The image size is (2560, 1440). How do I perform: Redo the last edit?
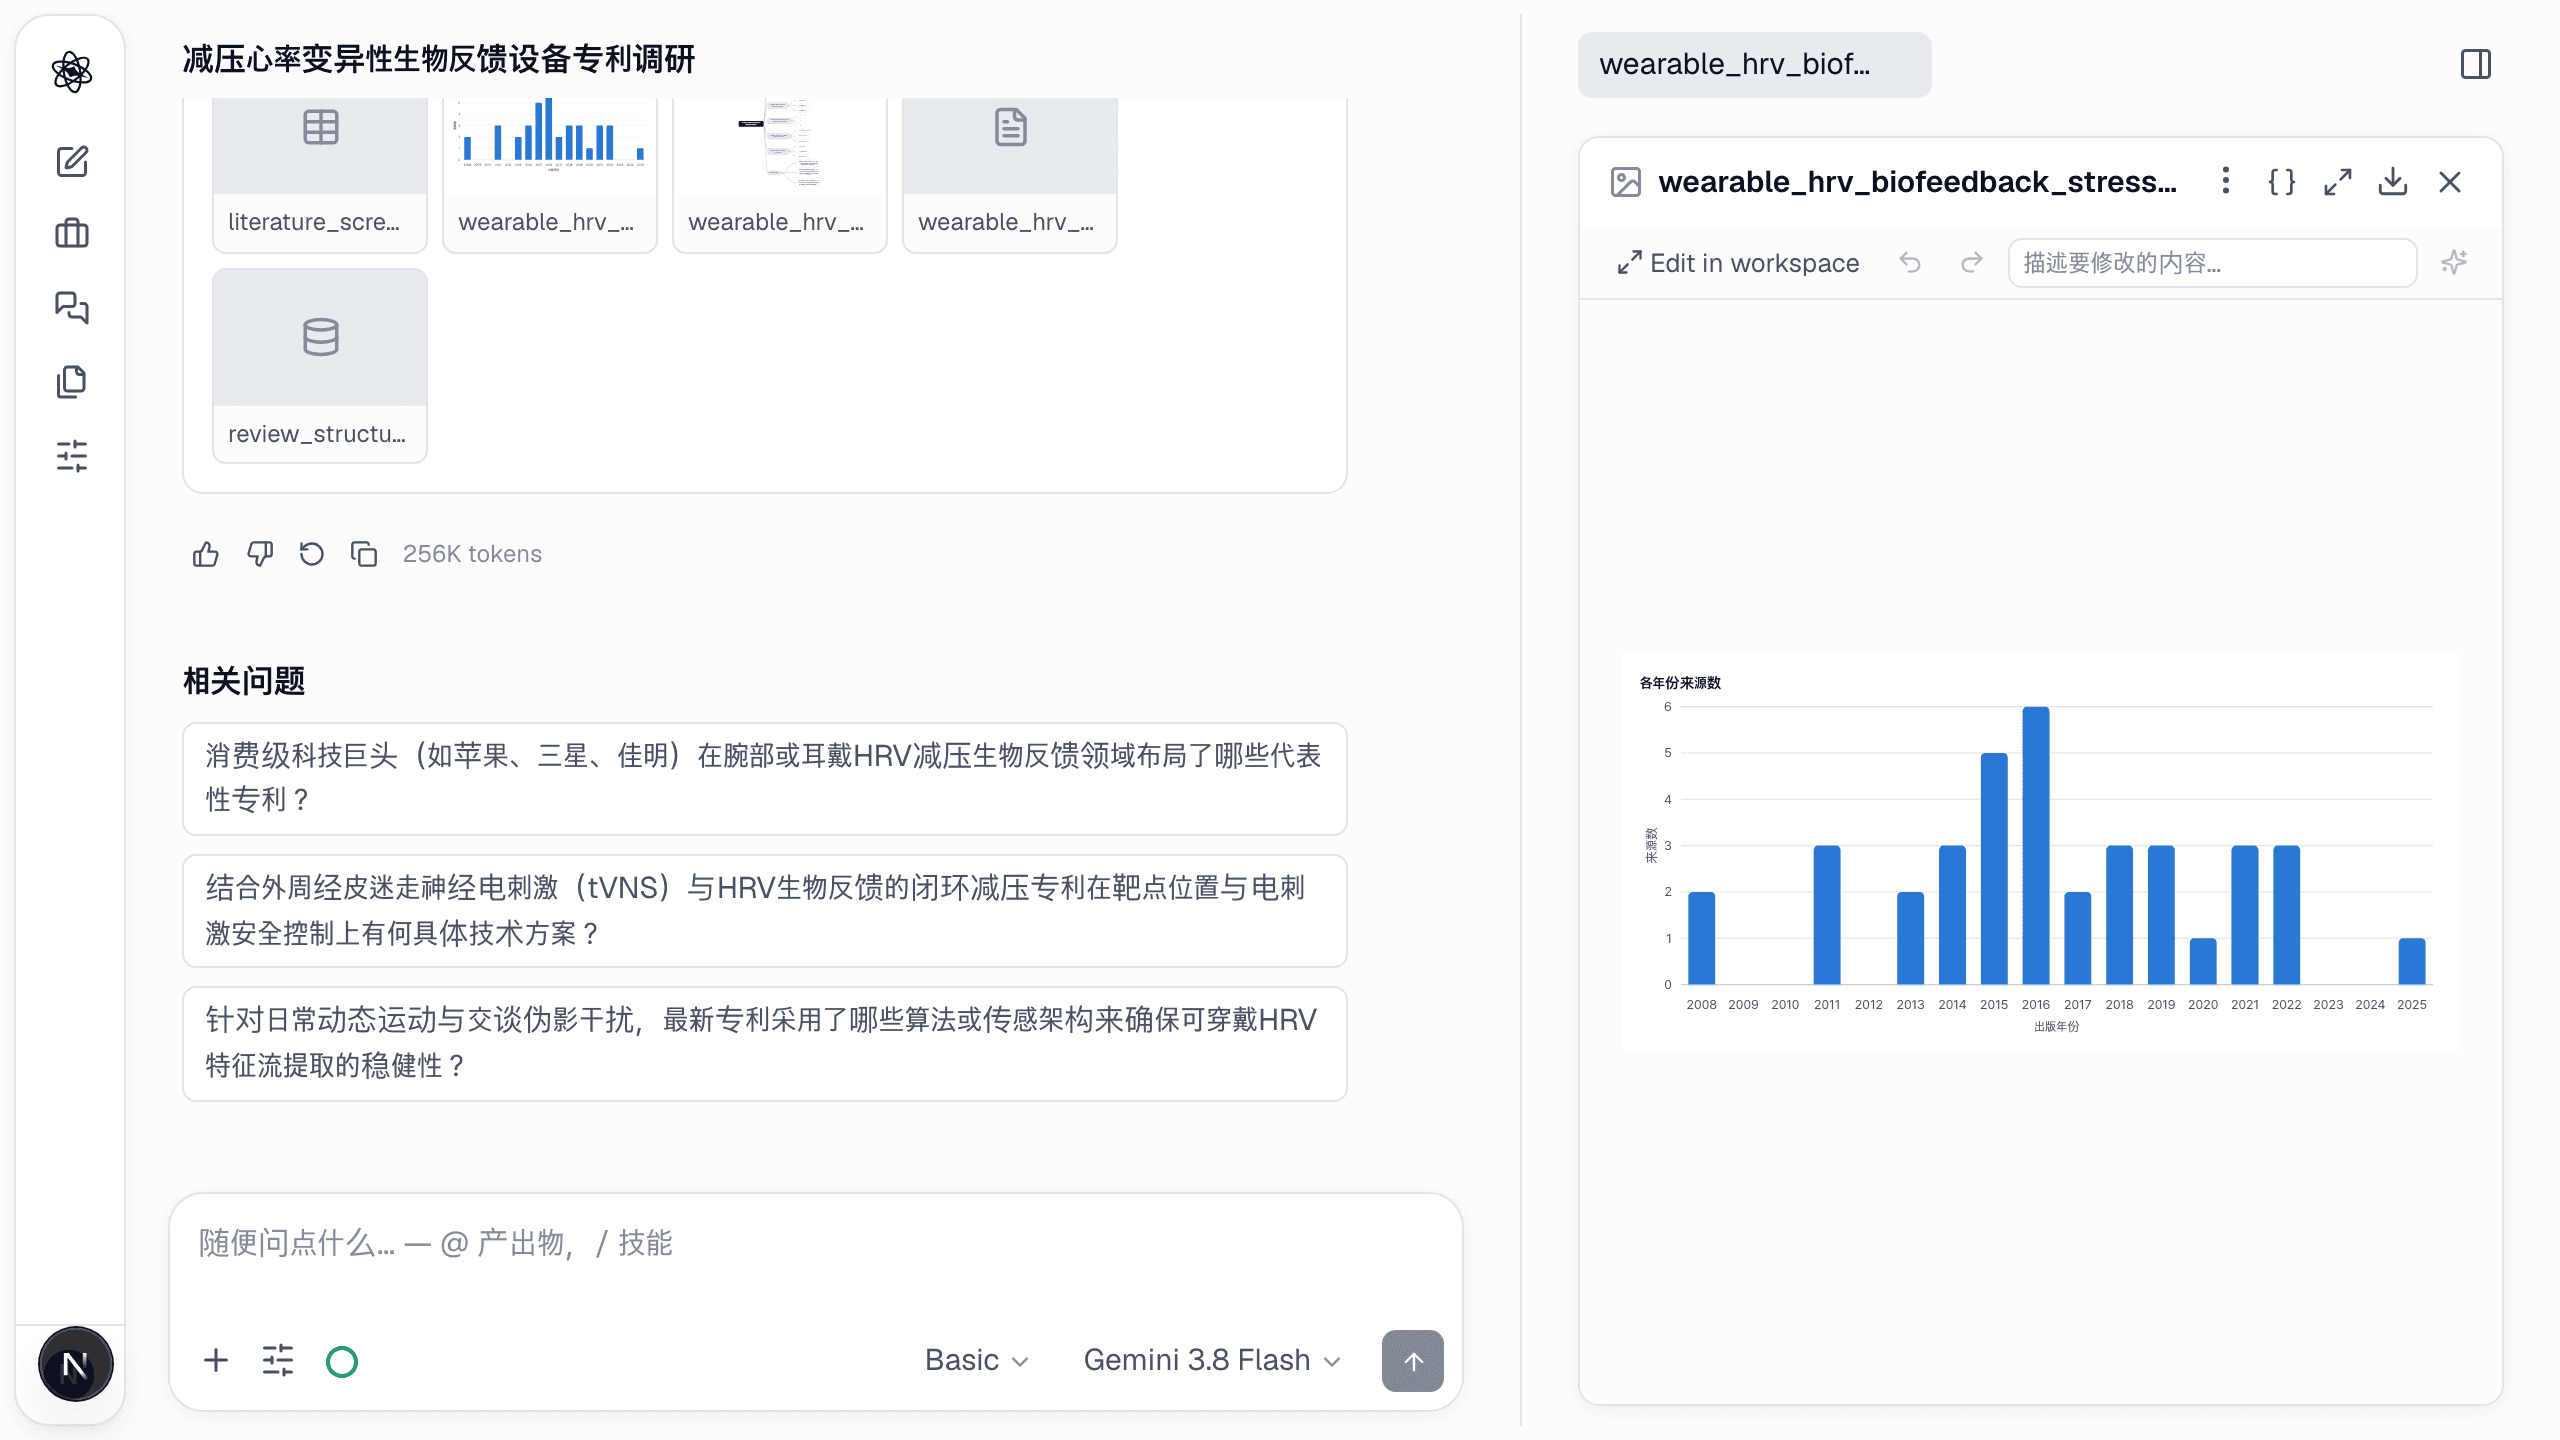tap(1972, 263)
